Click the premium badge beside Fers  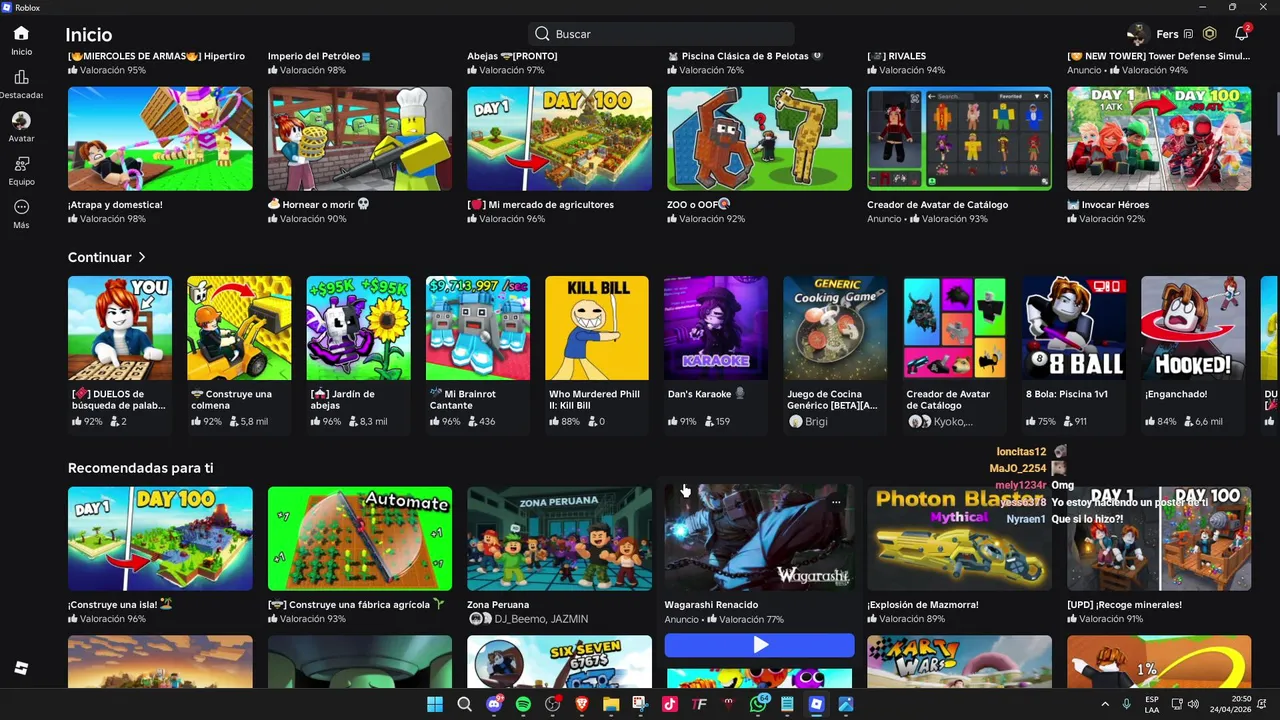[1188, 34]
